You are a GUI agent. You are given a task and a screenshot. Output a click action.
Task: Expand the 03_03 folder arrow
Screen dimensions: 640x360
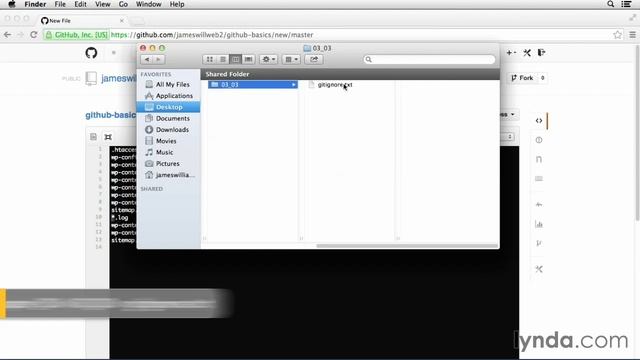point(293,84)
